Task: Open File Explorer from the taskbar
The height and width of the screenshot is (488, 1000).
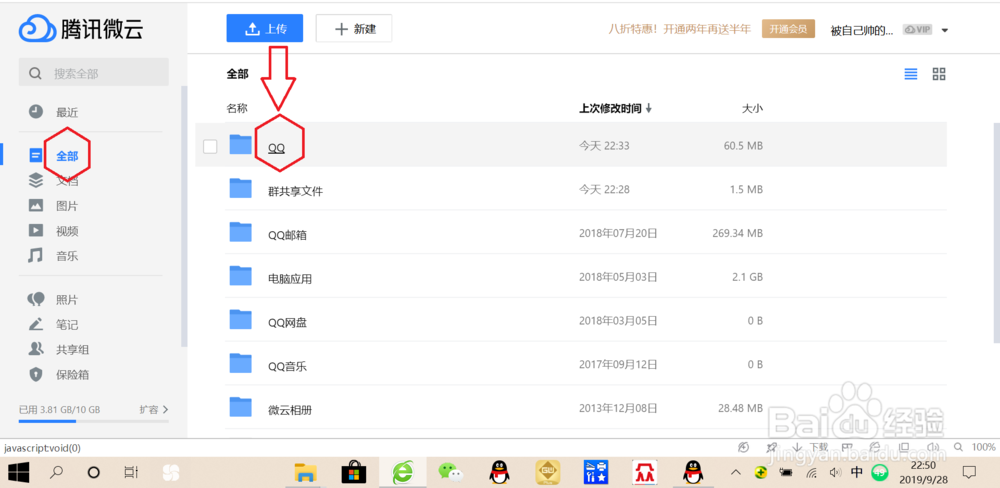Action: 306,473
